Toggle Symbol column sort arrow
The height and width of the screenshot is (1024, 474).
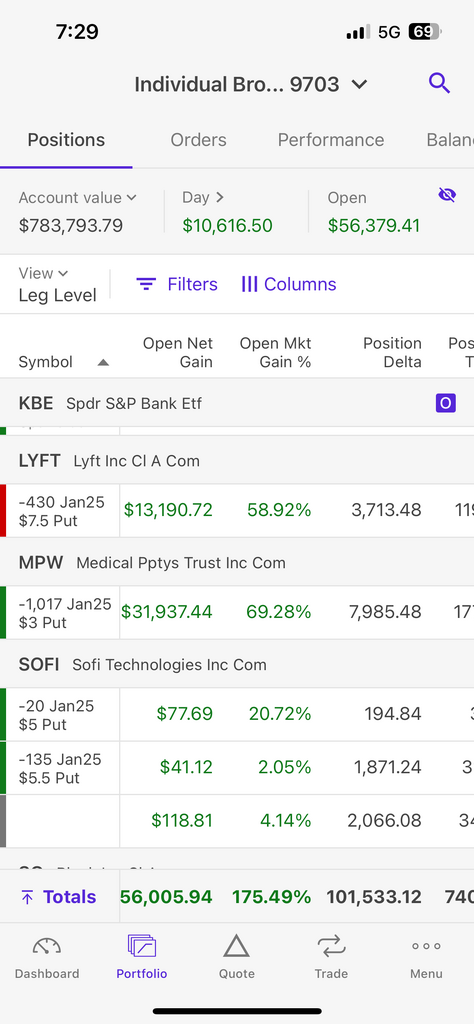click(103, 362)
